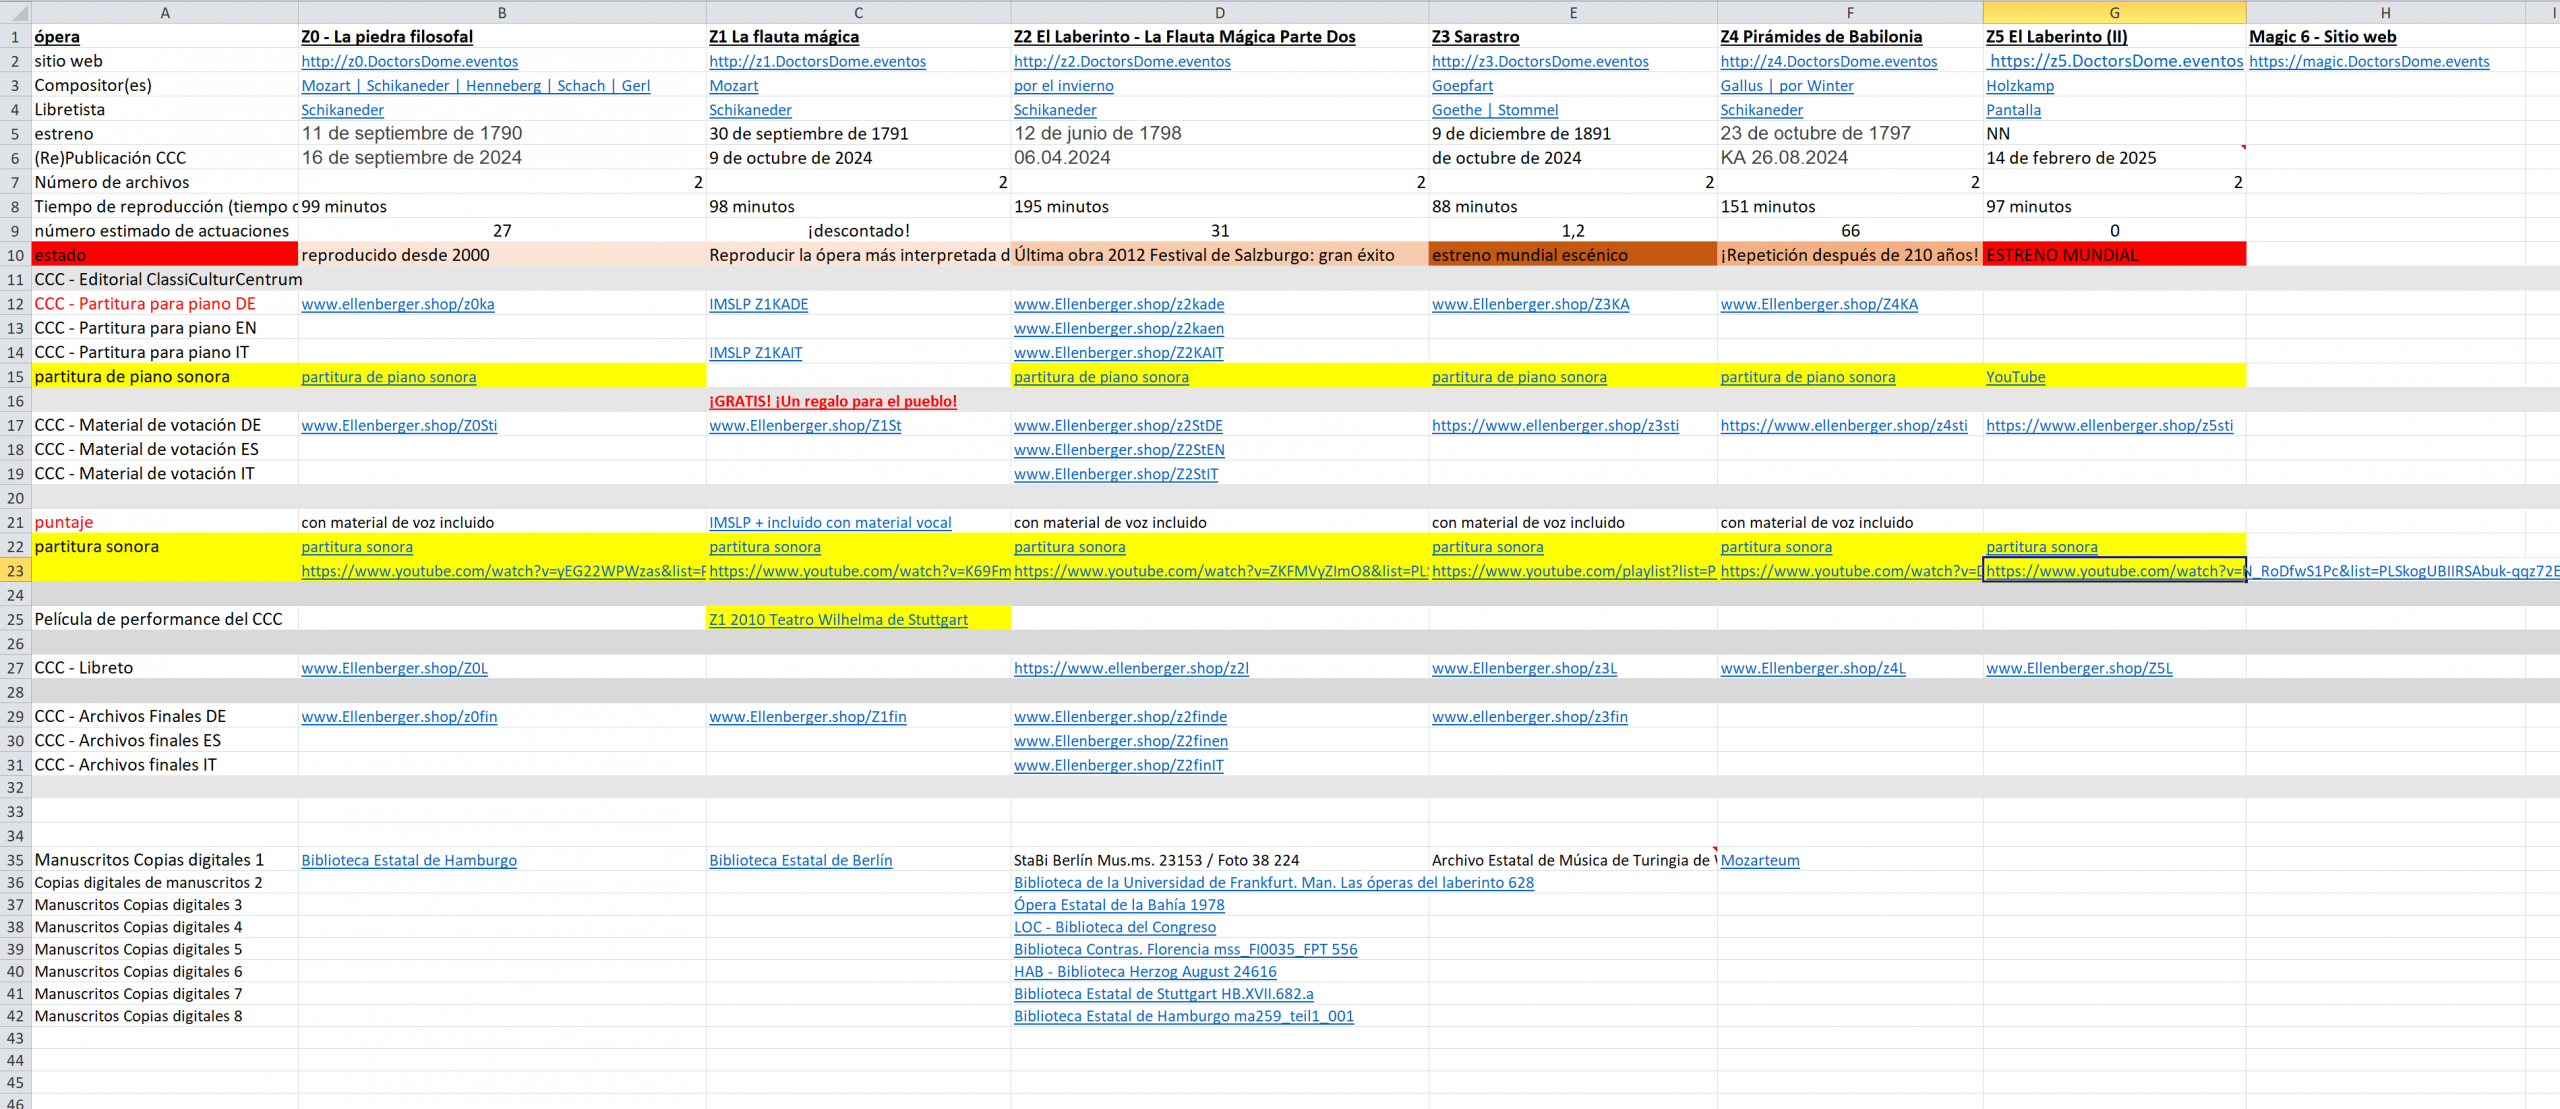Select the '151 minutos' cell
Viewport: 2560px width, 1109px height.
coord(1850,207)
